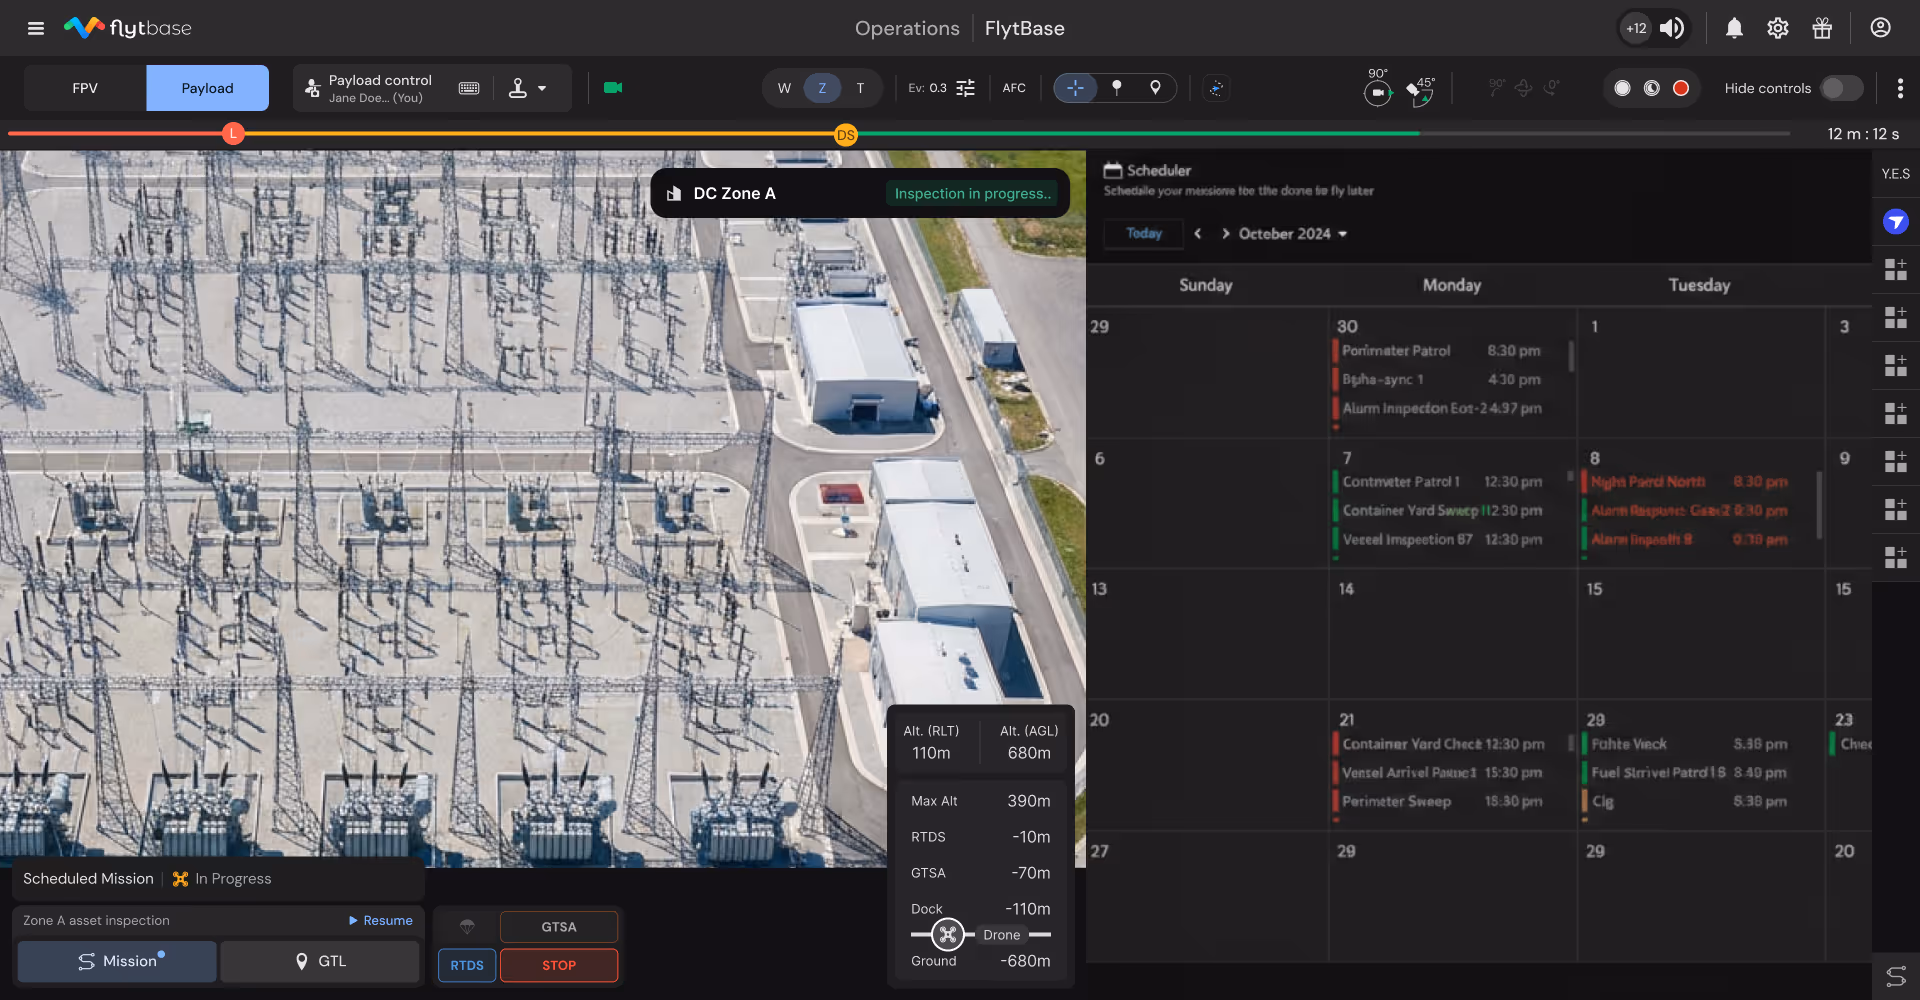Image resolution: width=1920 pixels, height=1000 pixels.
Task: Open the gift rewards icon
Action: click(x=1822, y=28)
